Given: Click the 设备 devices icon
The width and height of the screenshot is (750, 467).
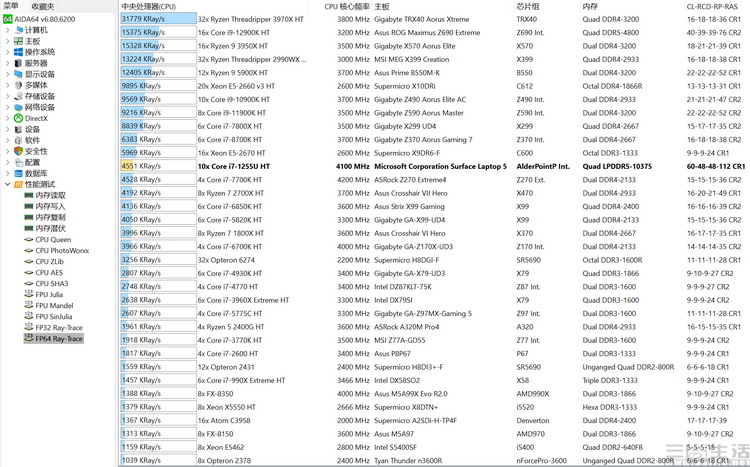Looking at the screenshot, I should point(19,129).
